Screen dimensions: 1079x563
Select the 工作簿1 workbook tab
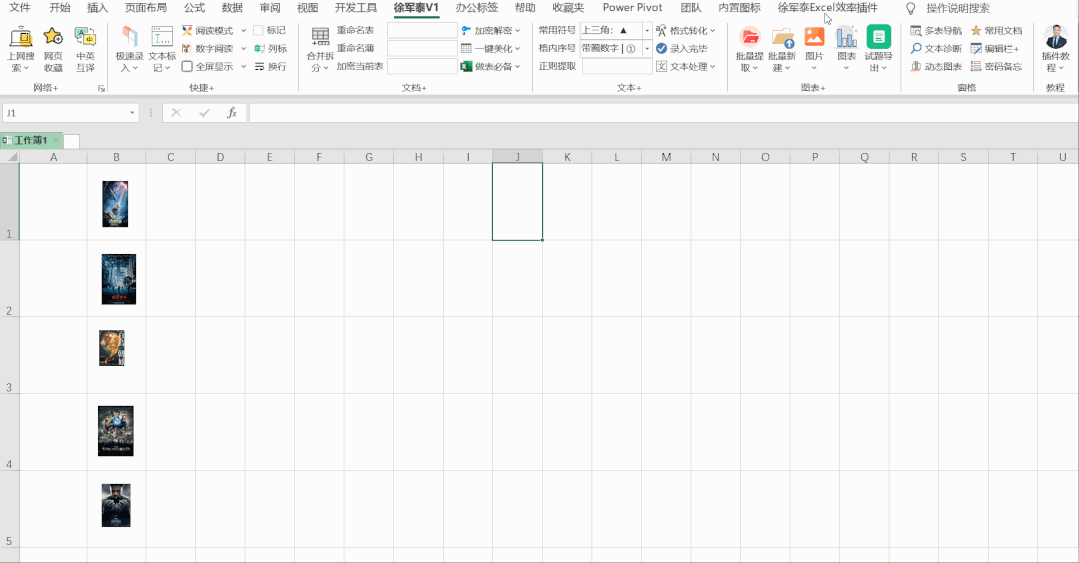pyautogui.click(x=30, y=140)
